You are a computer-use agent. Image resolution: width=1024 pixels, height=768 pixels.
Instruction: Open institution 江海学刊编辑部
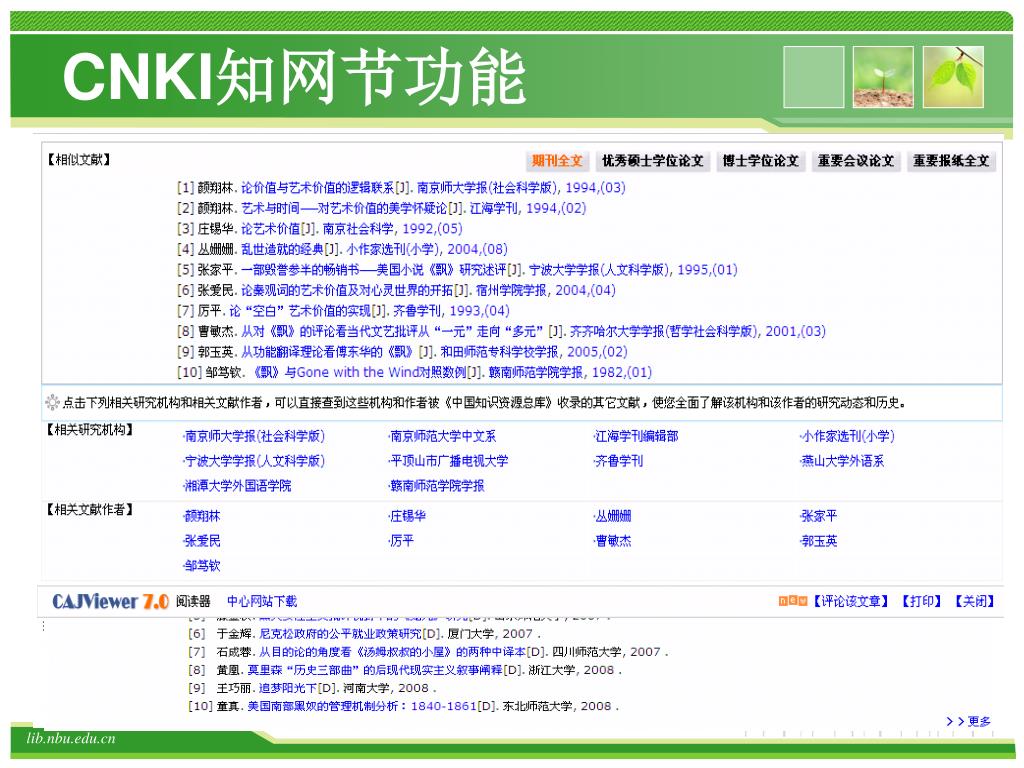pyautogui.click(x=637, y=436)
